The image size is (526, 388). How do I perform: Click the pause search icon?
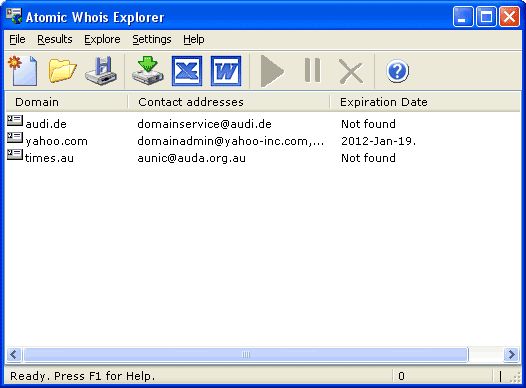click(312, 70)
